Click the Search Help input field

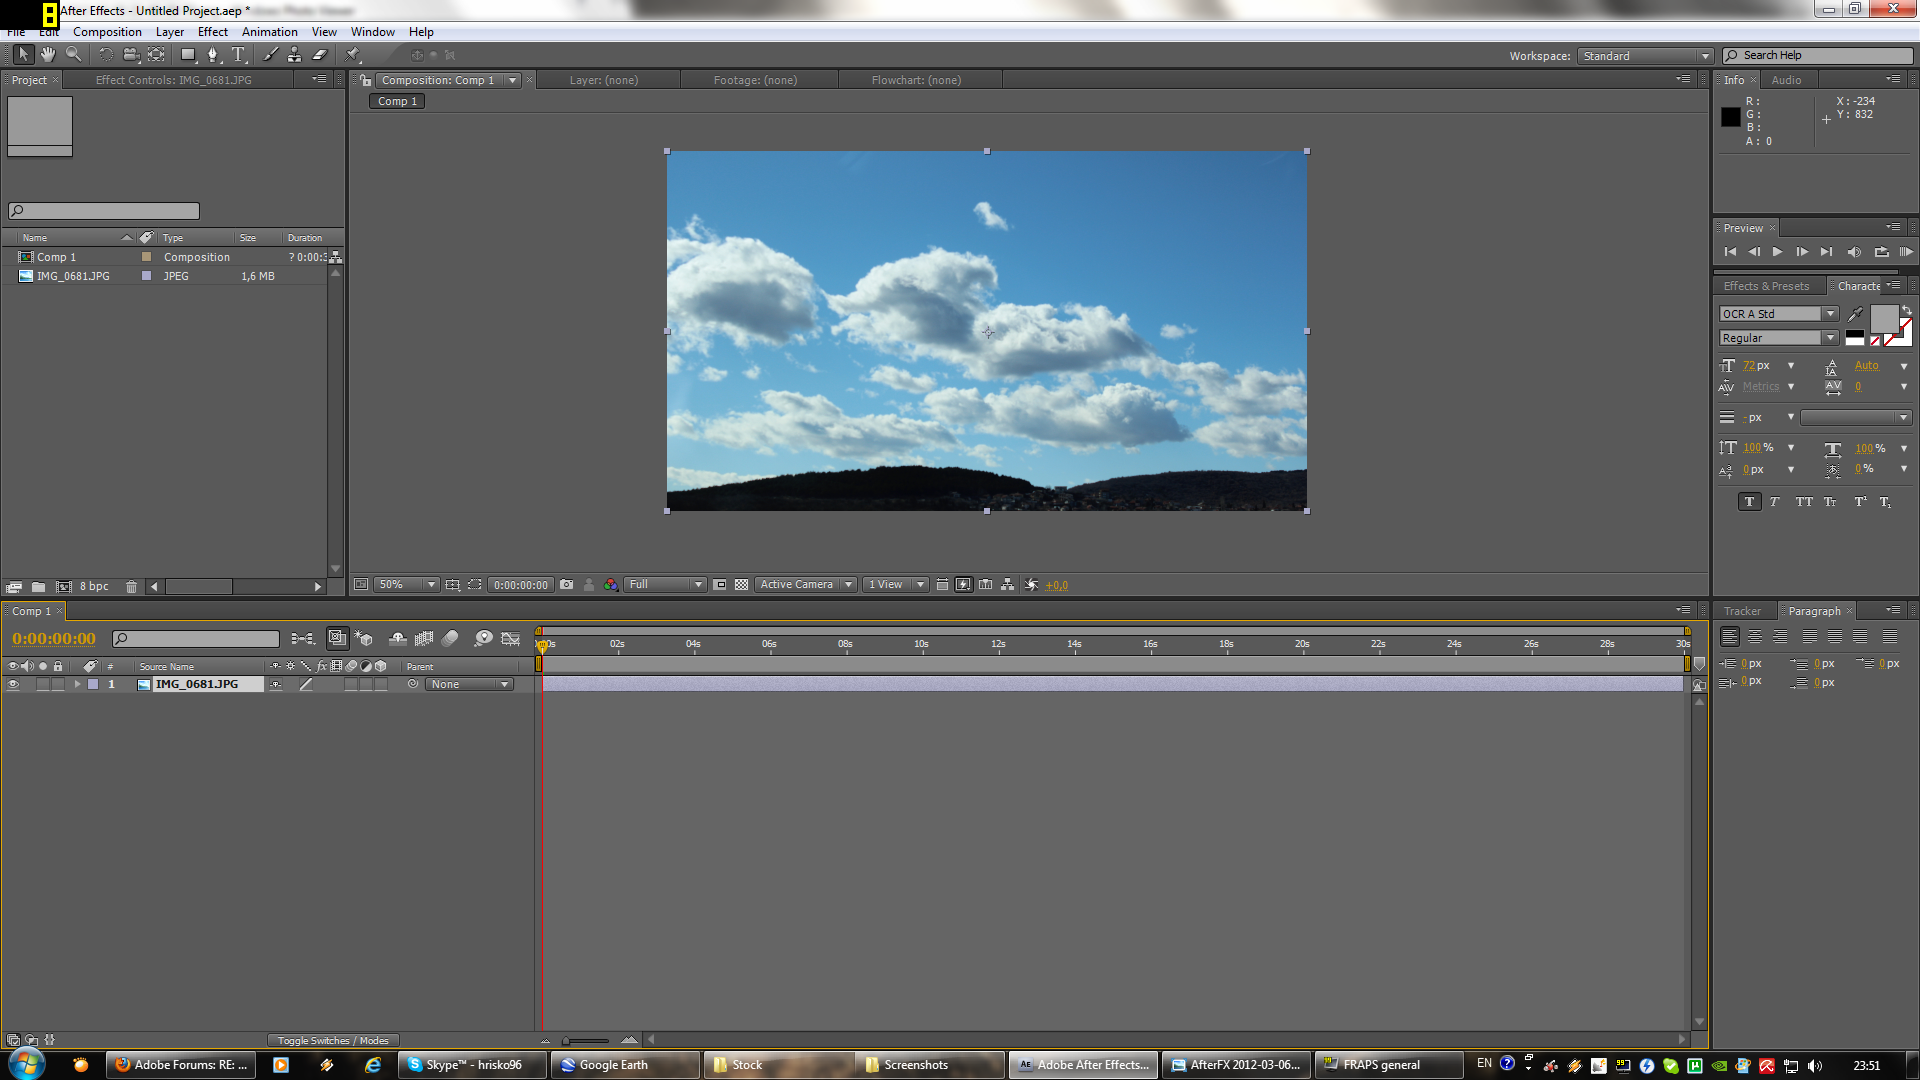click(1818, 56)
